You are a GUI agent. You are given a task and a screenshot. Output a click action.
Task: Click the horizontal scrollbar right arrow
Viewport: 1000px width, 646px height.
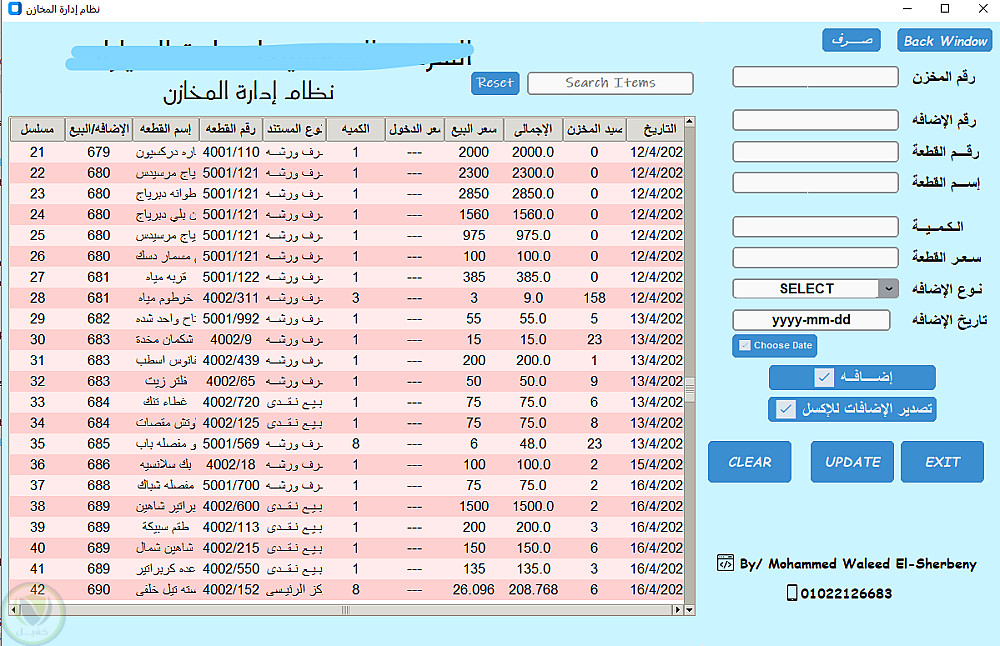click(x=678, y=610)
